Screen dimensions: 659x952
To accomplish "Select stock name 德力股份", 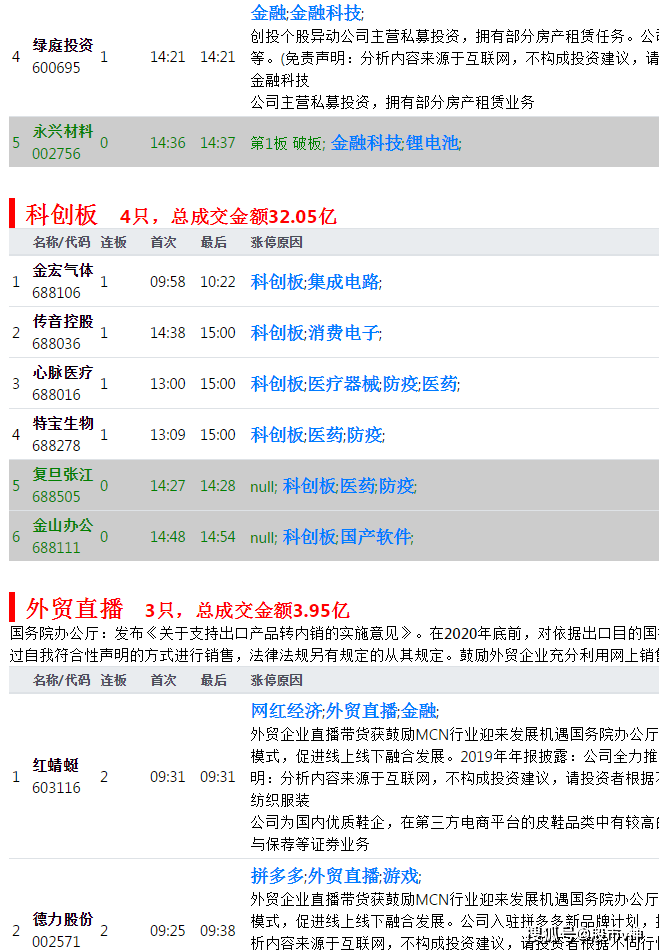I will coord(63,919).
